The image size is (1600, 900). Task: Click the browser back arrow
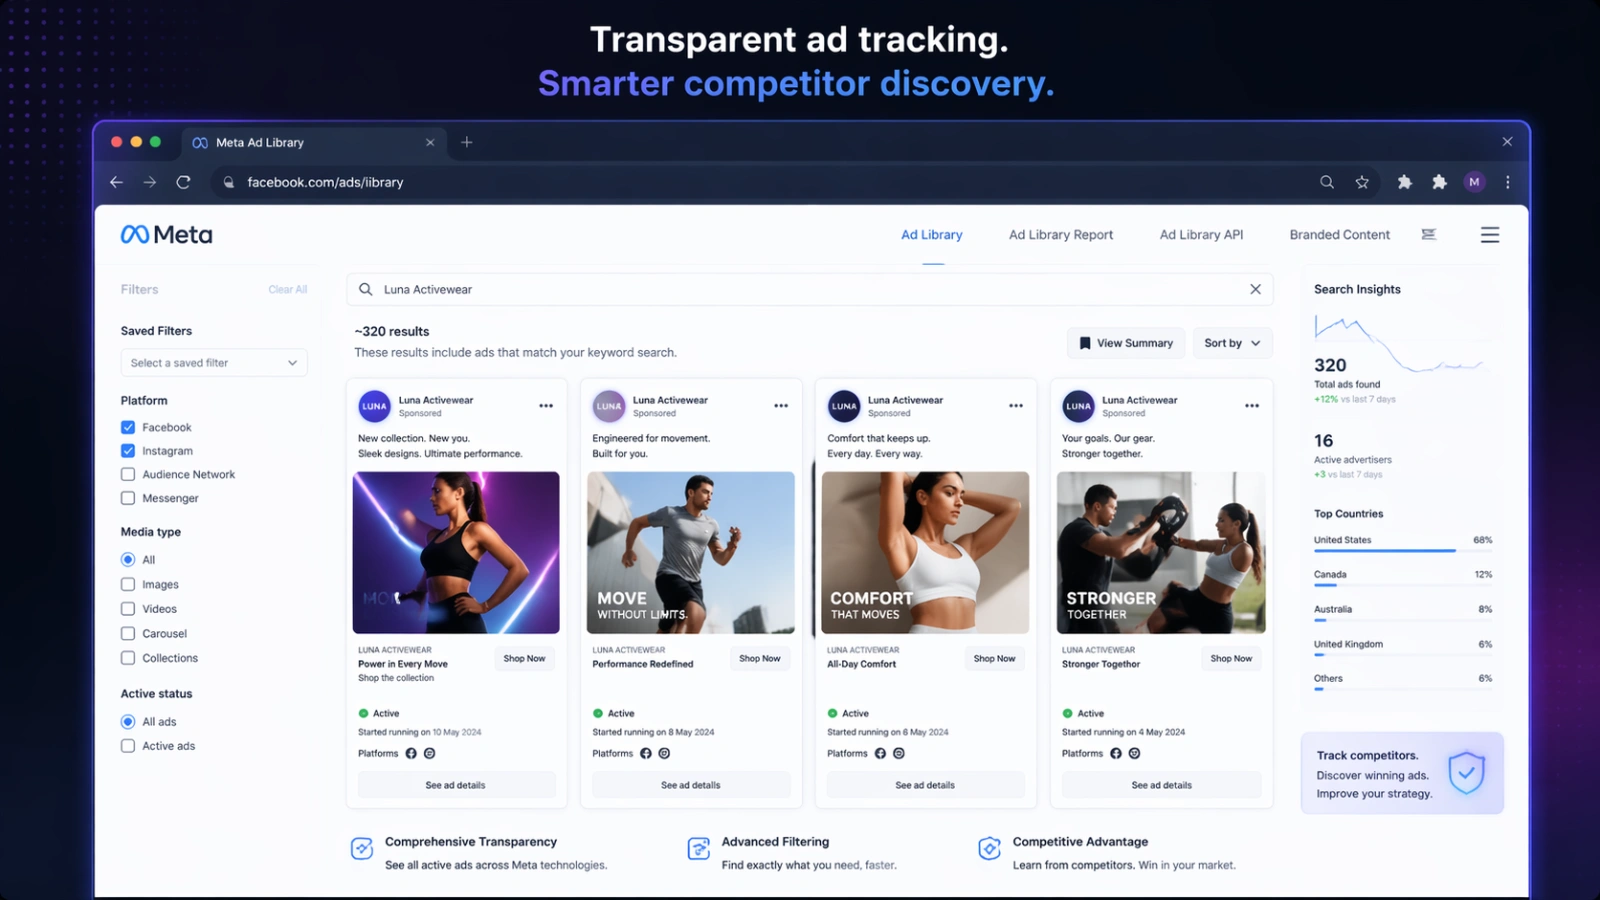point(116,182)
